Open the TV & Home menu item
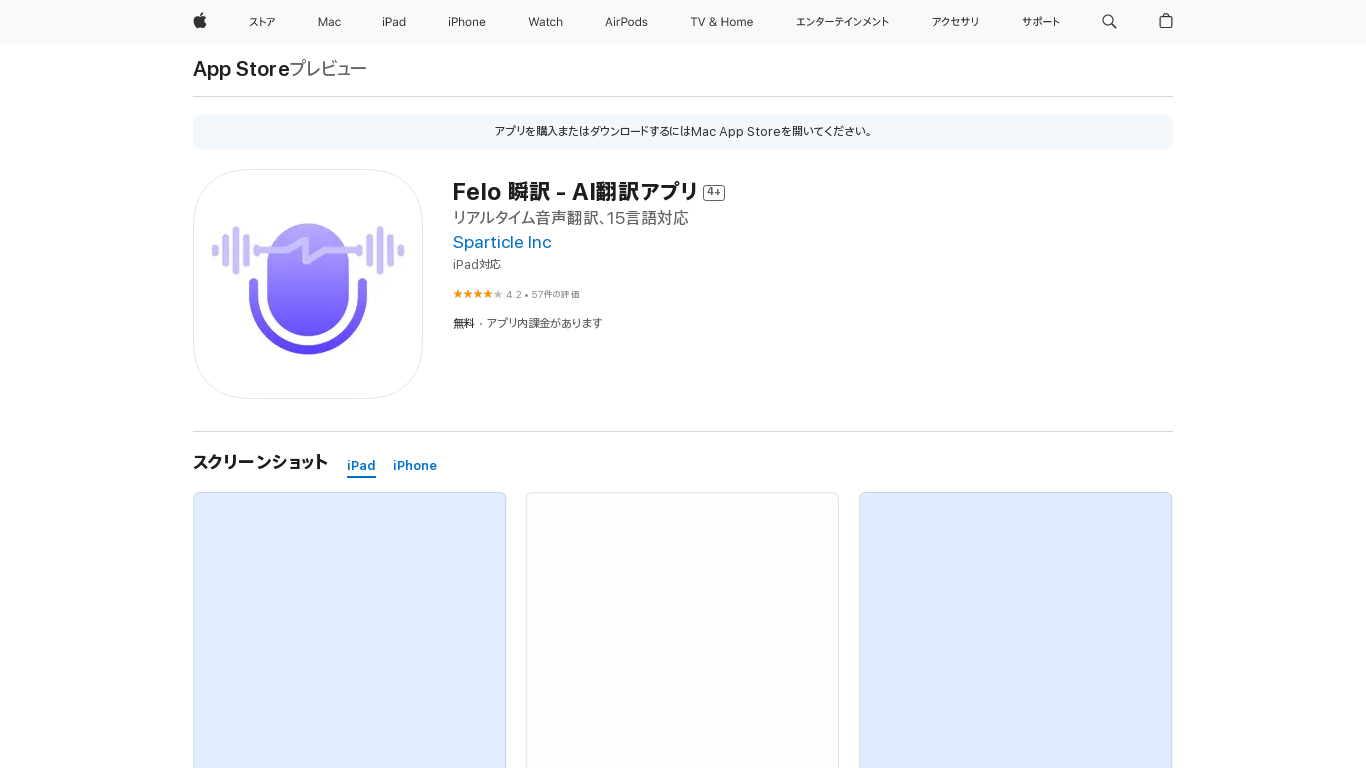Screen dimensions: 1366x768 point(722,22)
